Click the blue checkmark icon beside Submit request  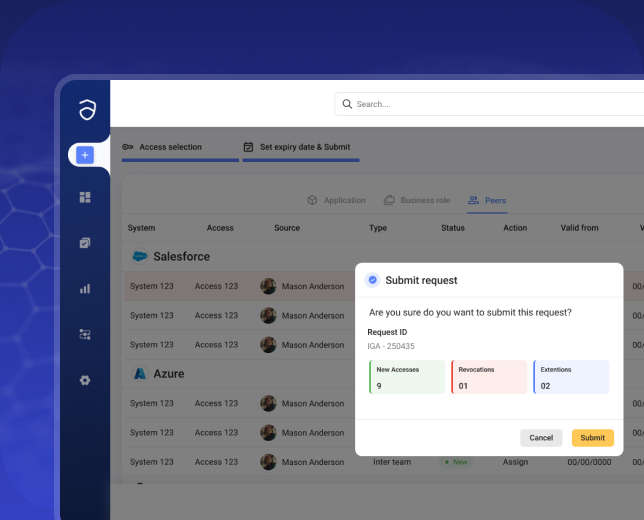(373, 280)
